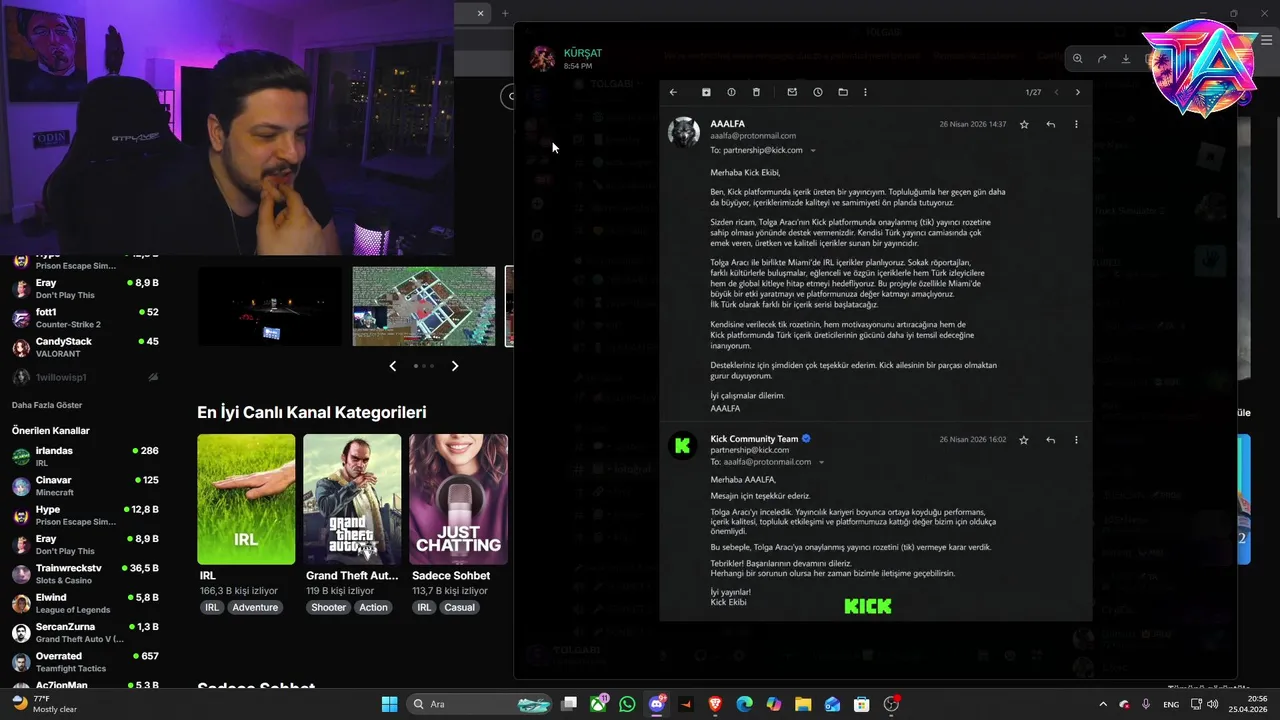Open Elwind League of Legends channel
Screen dimensions: 1280x720
pos(85,603)
